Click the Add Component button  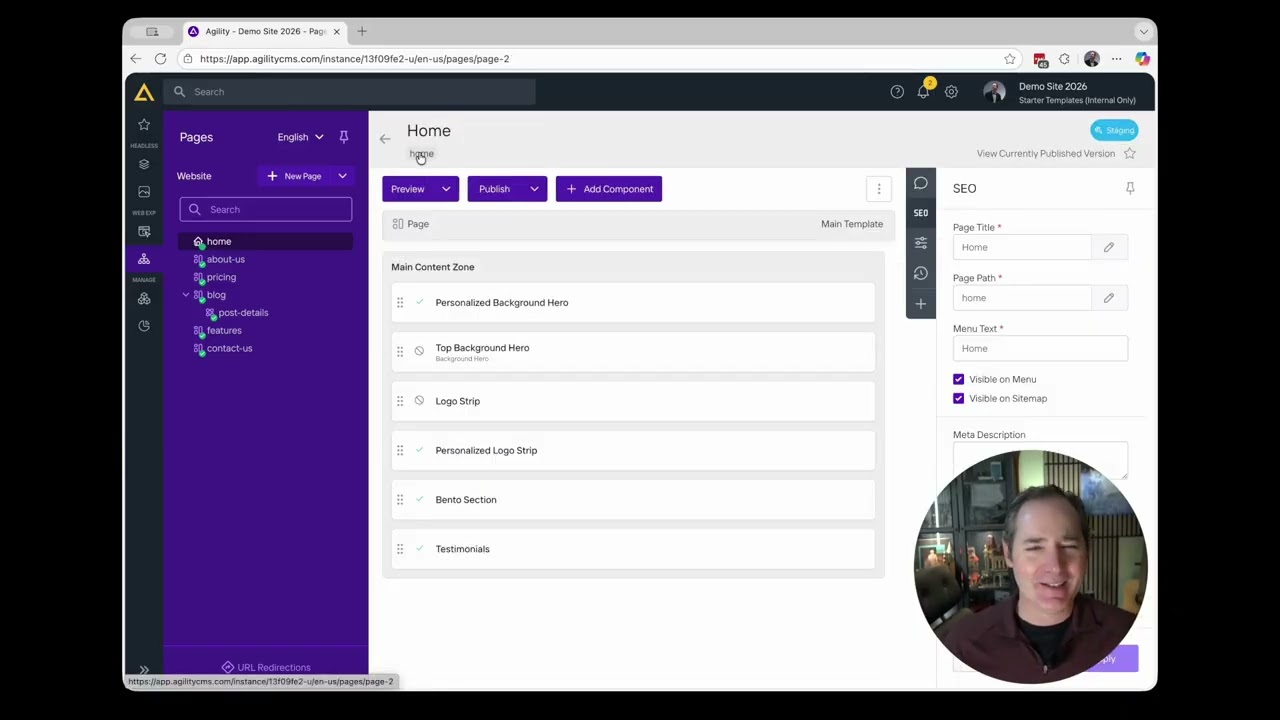[x=609, y=189]
